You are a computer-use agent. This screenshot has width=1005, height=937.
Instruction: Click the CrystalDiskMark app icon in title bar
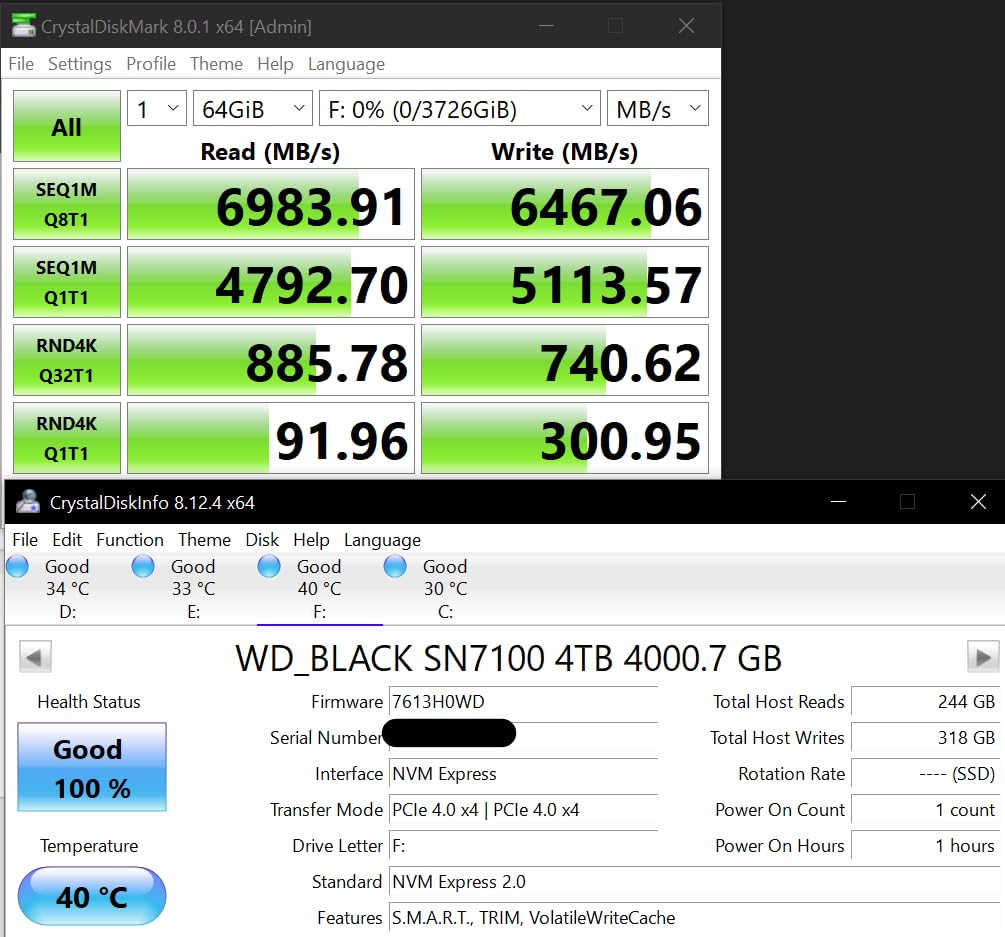point(24,26)
